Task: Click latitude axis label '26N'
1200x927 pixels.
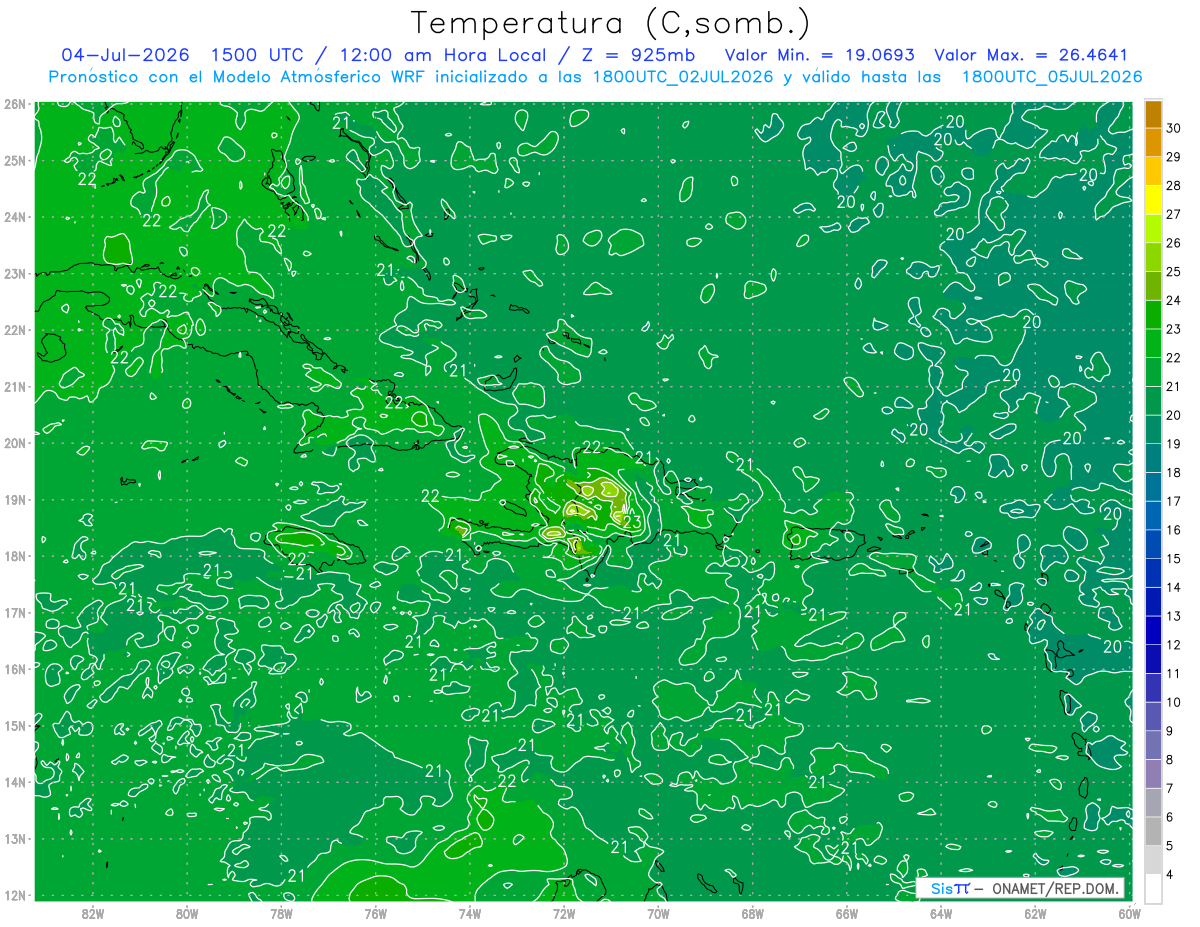Action: pos(14,104)
